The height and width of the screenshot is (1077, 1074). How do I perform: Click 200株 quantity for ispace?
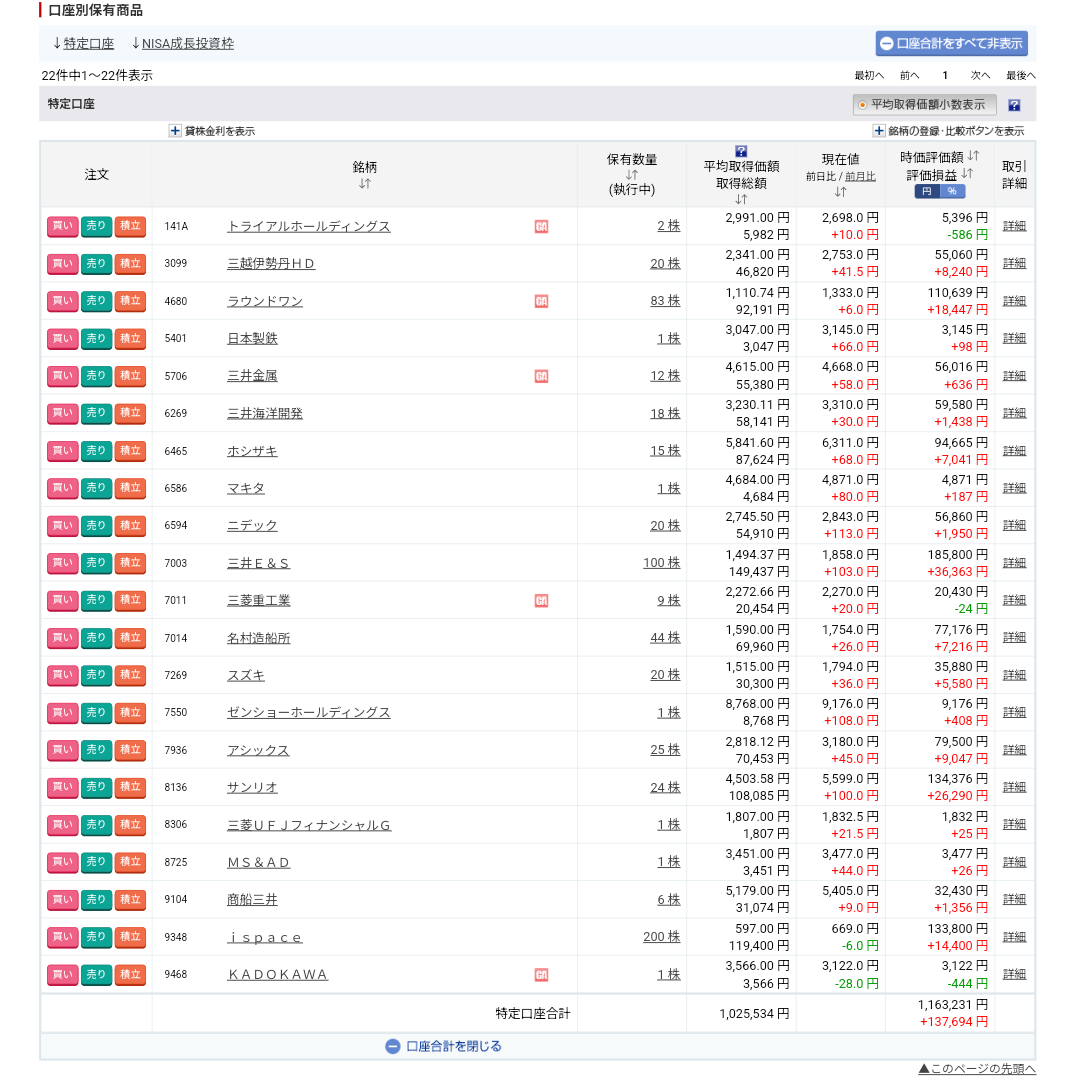(x=661, y=937)
